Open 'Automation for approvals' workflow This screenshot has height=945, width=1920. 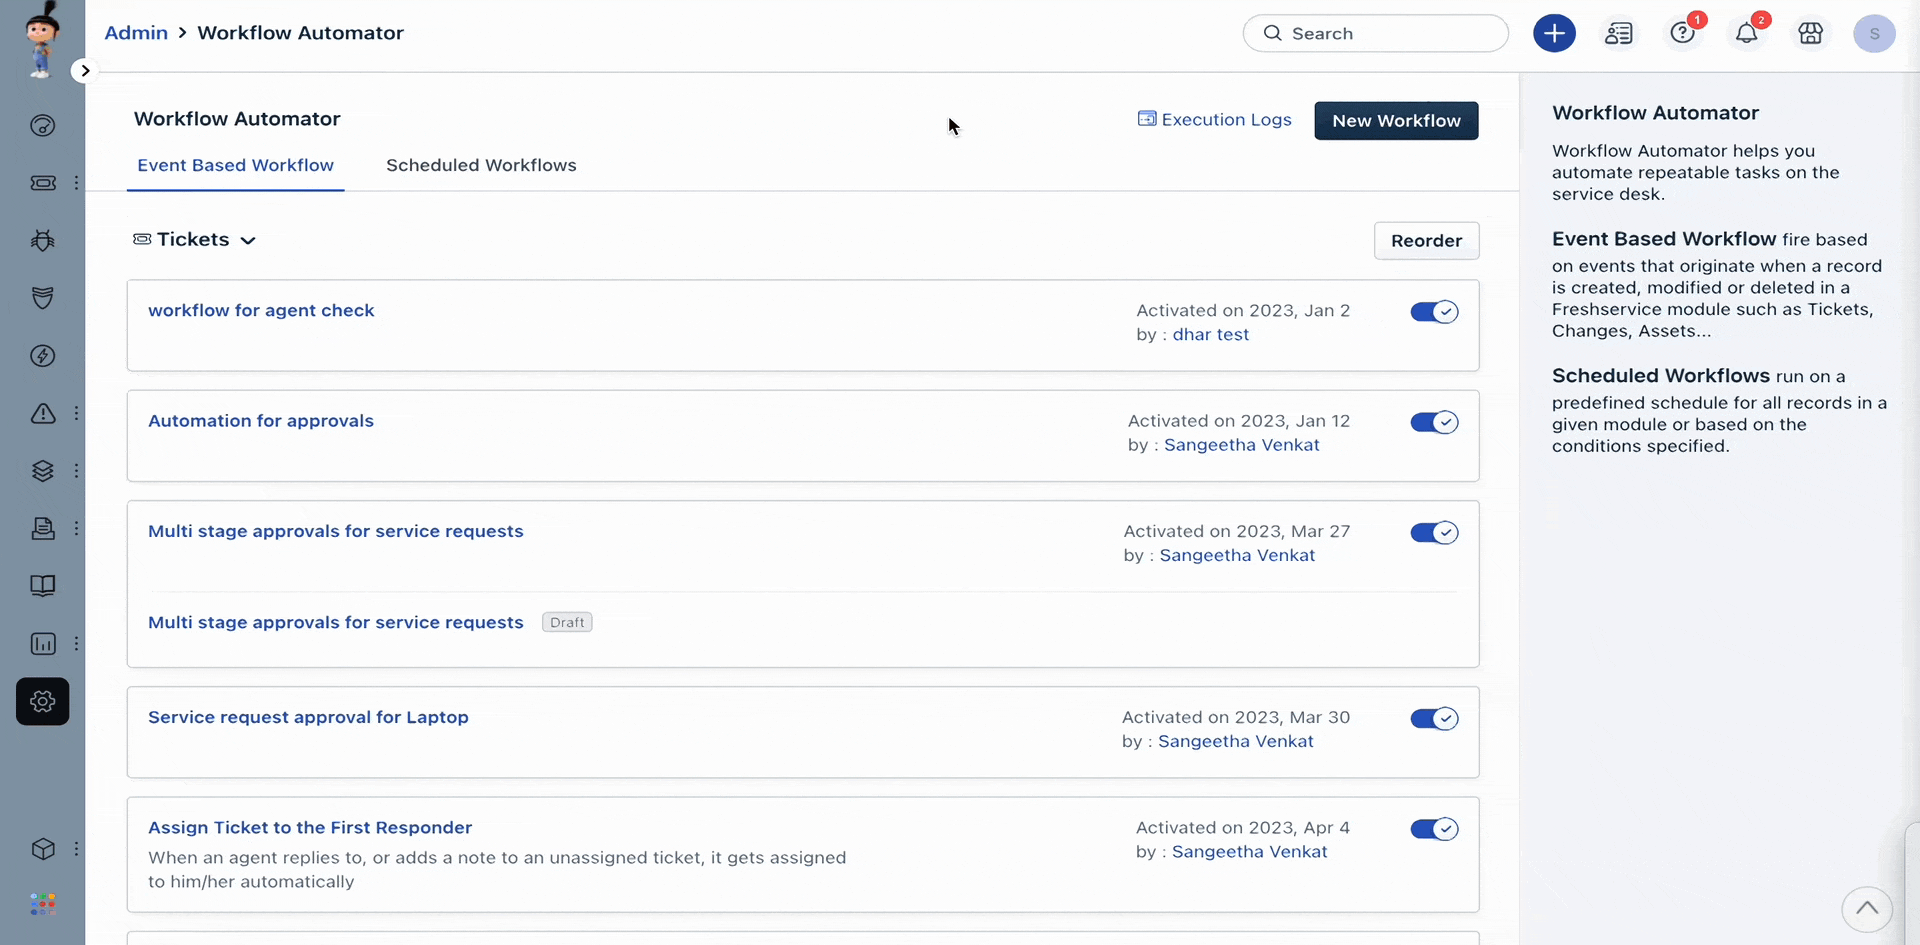tap(261, 421)
